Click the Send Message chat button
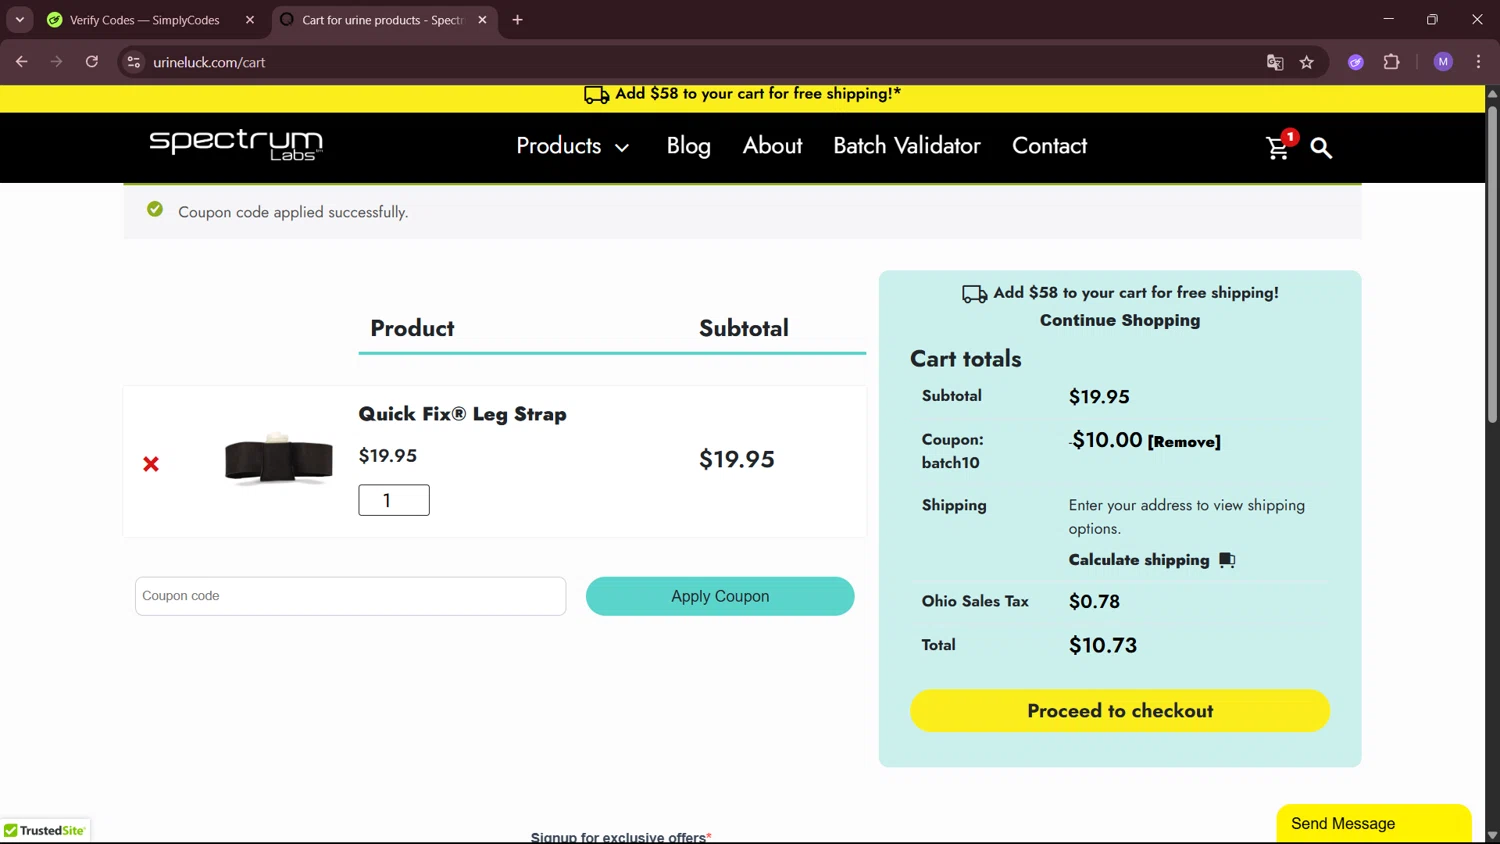 click(x=1374, y=824)
